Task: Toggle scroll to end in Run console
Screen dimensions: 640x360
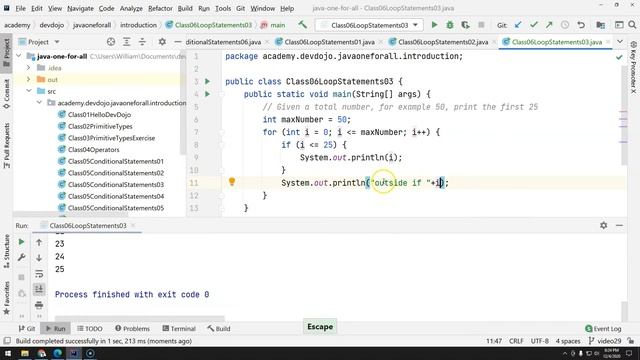Action: [39, 289]
